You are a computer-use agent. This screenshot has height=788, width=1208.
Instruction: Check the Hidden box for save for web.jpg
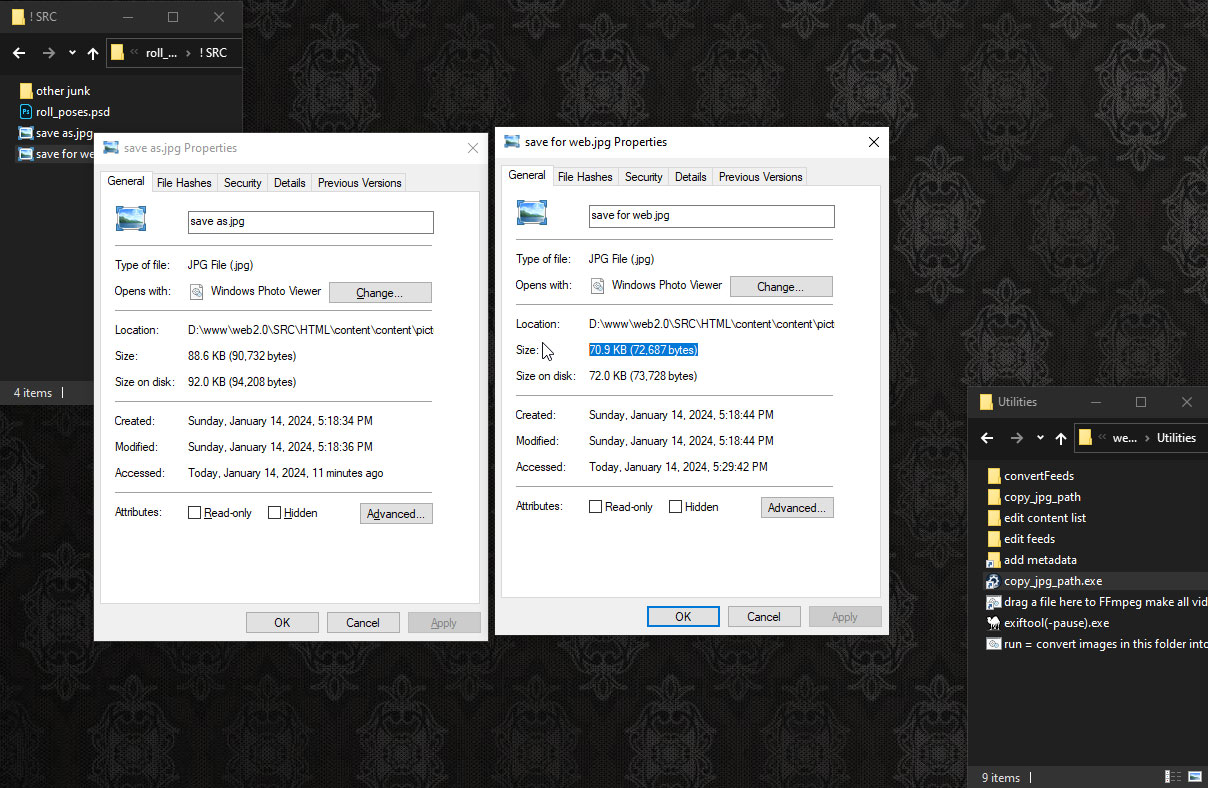[676, 507]
